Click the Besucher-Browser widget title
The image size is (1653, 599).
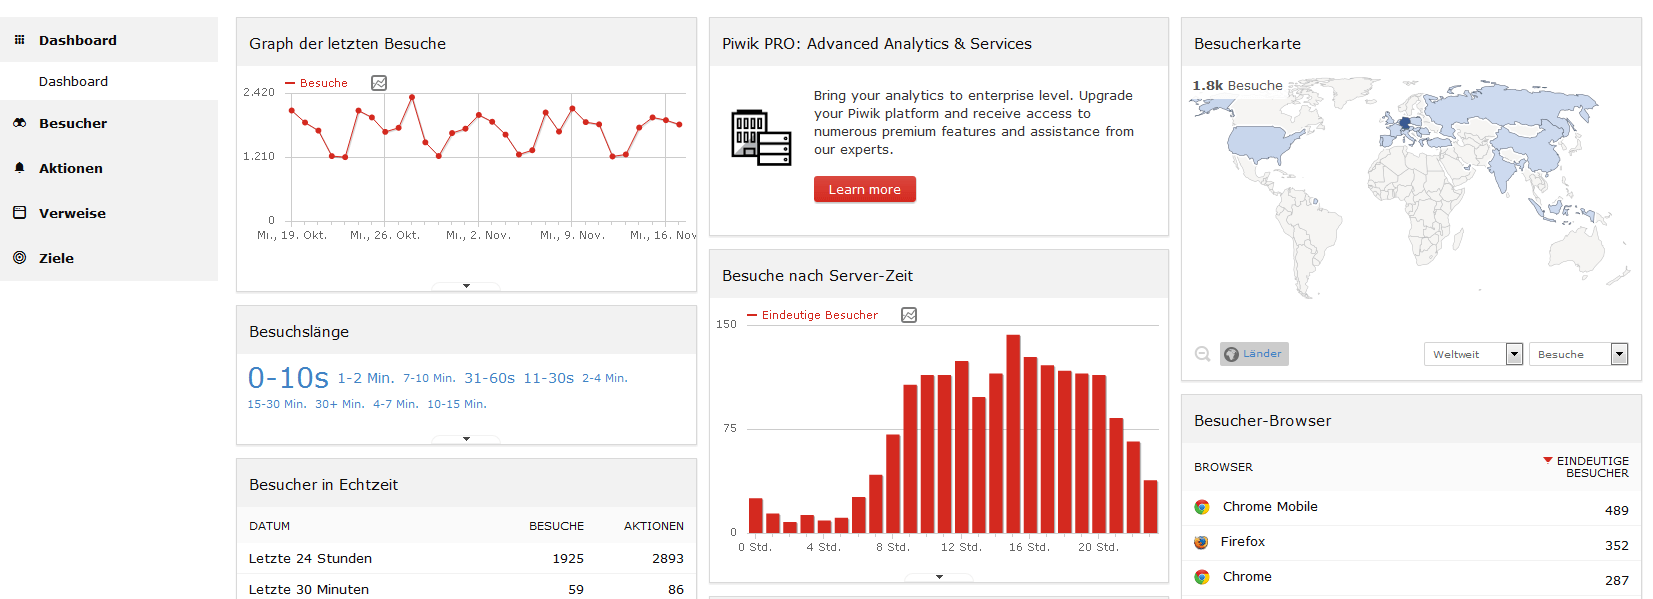[x=1263, y=420]
